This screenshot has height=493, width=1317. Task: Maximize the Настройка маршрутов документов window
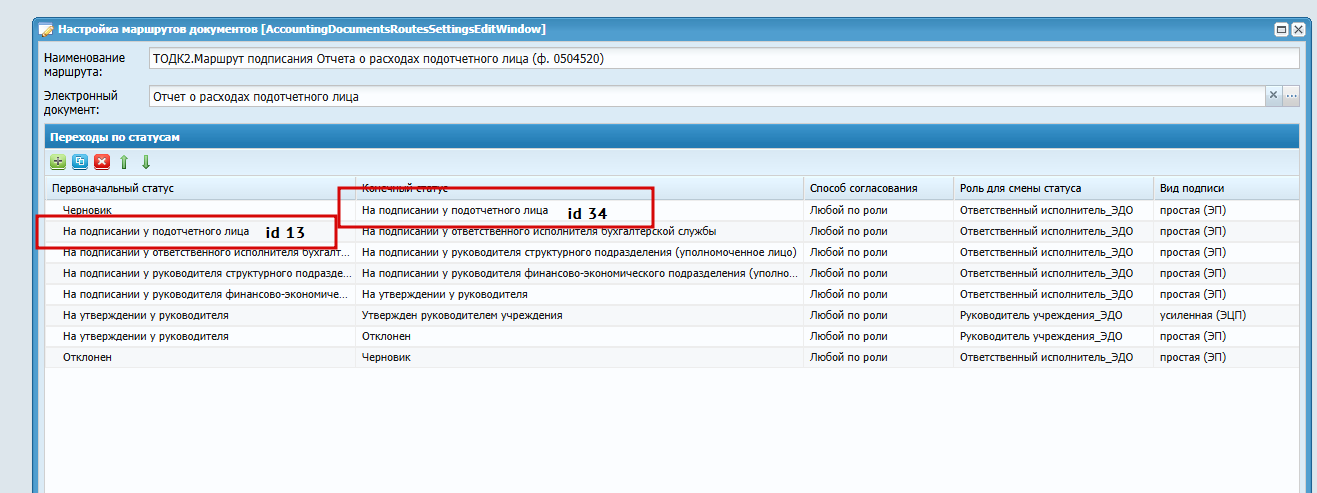[x=1280, y=29]
